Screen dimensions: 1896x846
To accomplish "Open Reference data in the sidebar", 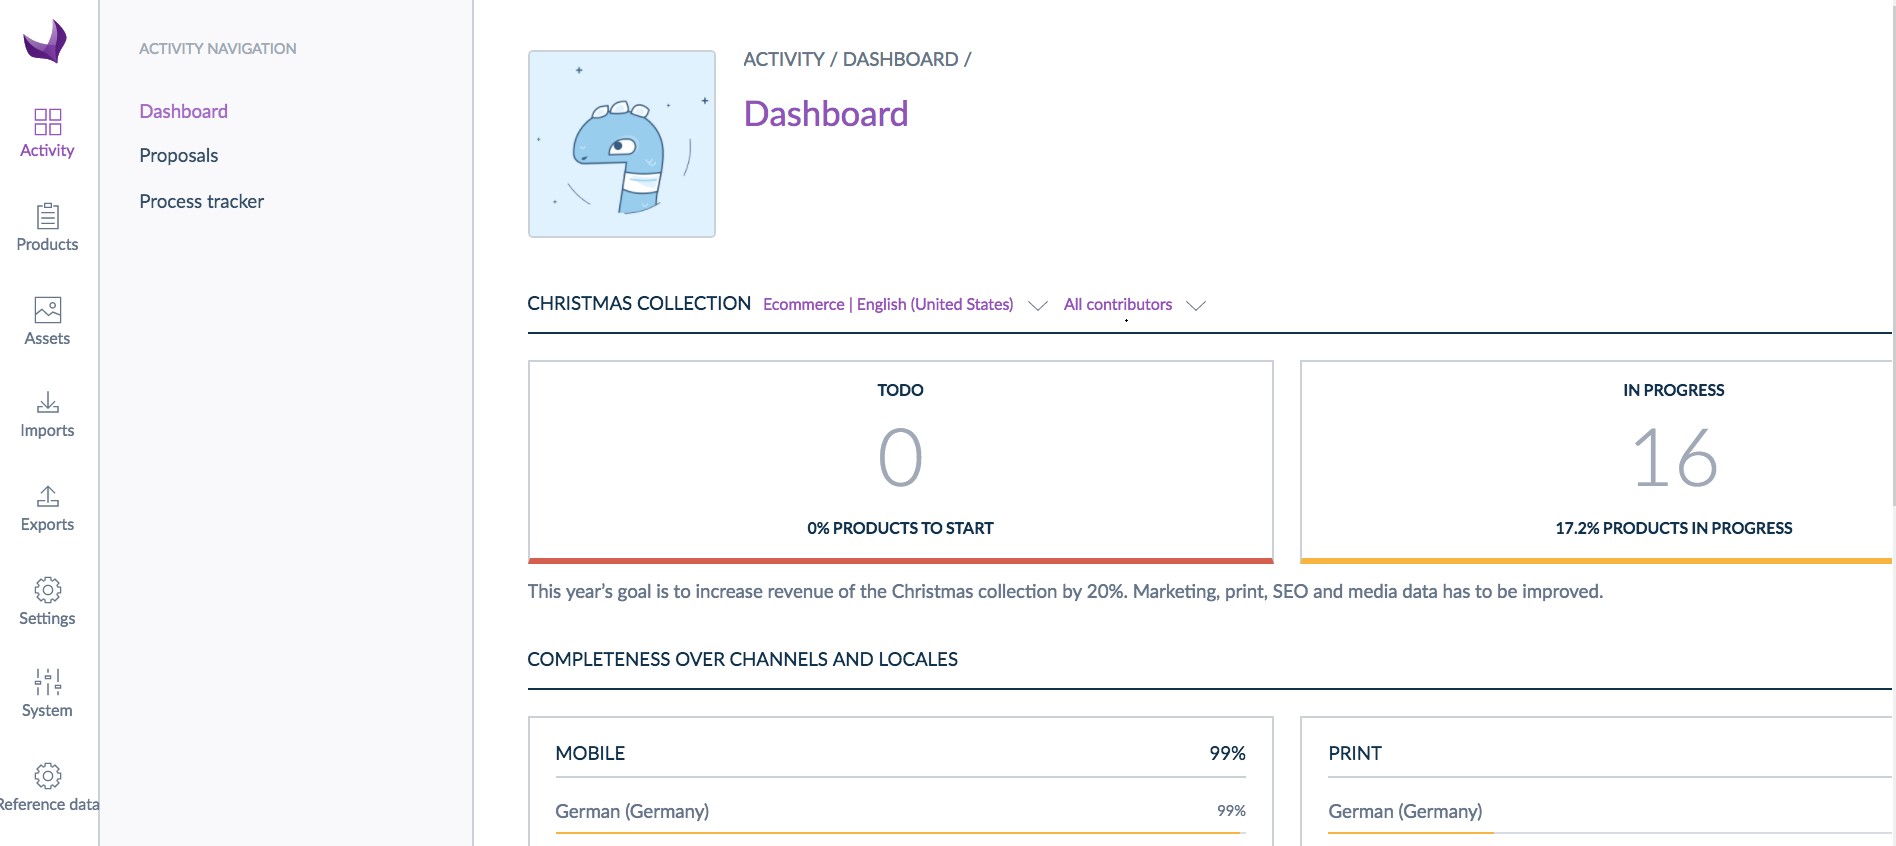I will tap(47, 776).
